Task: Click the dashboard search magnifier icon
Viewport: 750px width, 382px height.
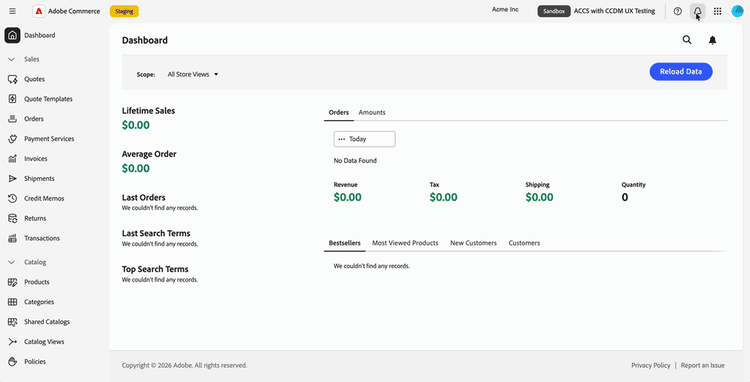Action: pos(687,40)
